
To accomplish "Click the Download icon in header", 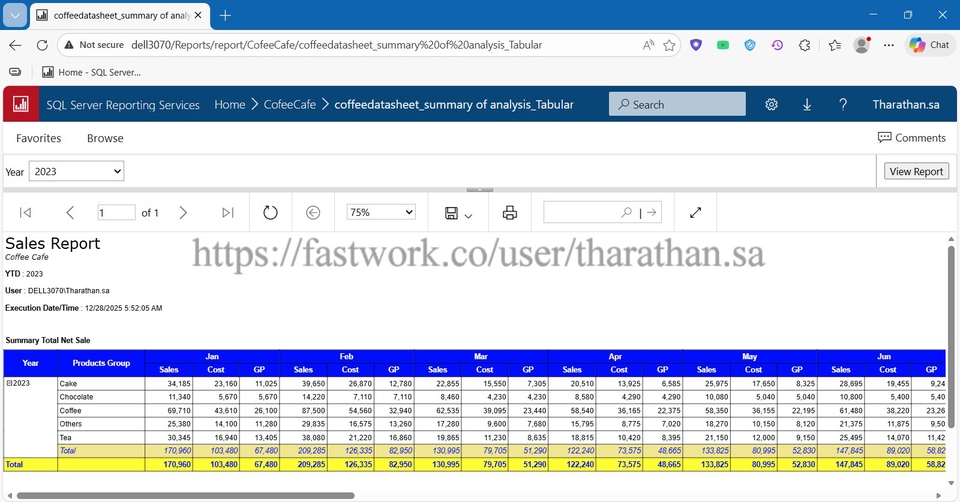I will coord(807,105).
